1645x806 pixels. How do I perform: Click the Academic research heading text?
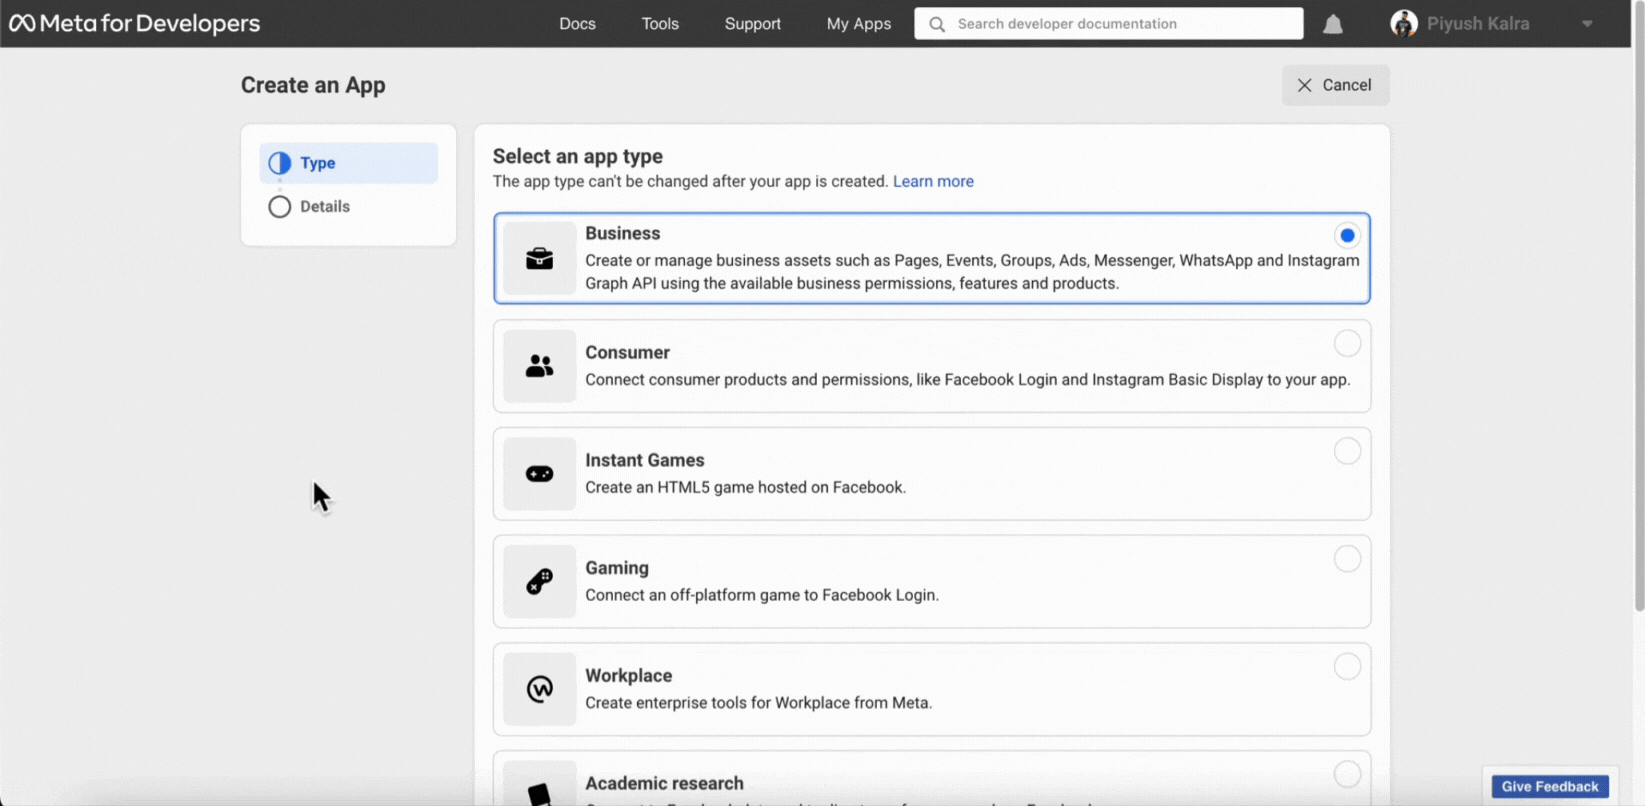[x=665, y=783]
